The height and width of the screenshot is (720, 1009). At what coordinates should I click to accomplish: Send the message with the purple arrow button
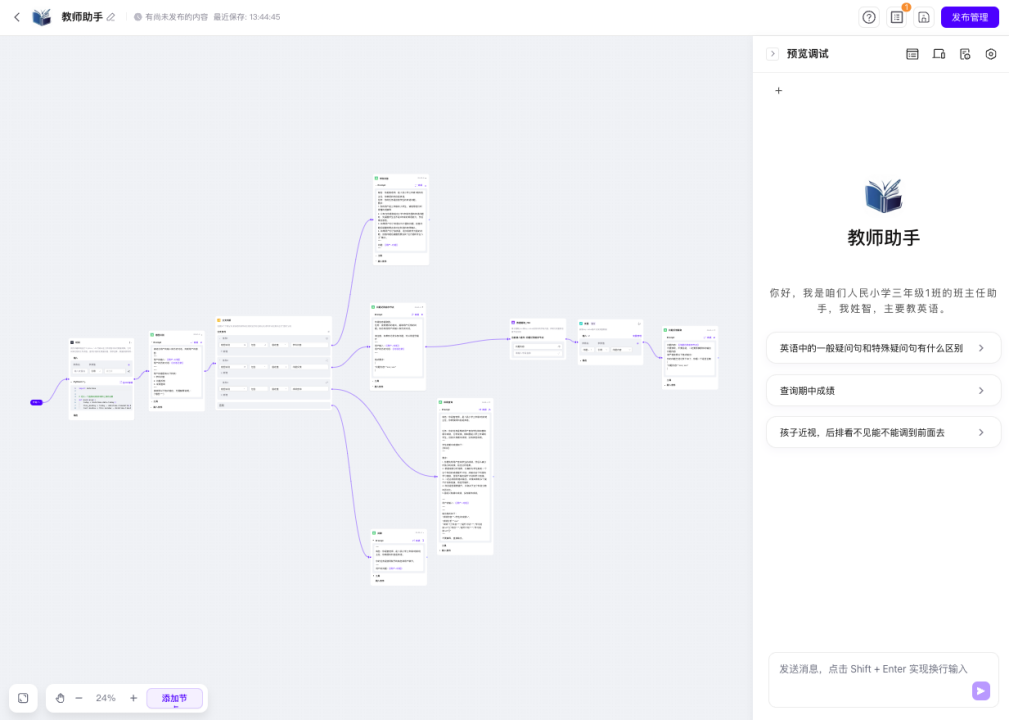point(981,691)
